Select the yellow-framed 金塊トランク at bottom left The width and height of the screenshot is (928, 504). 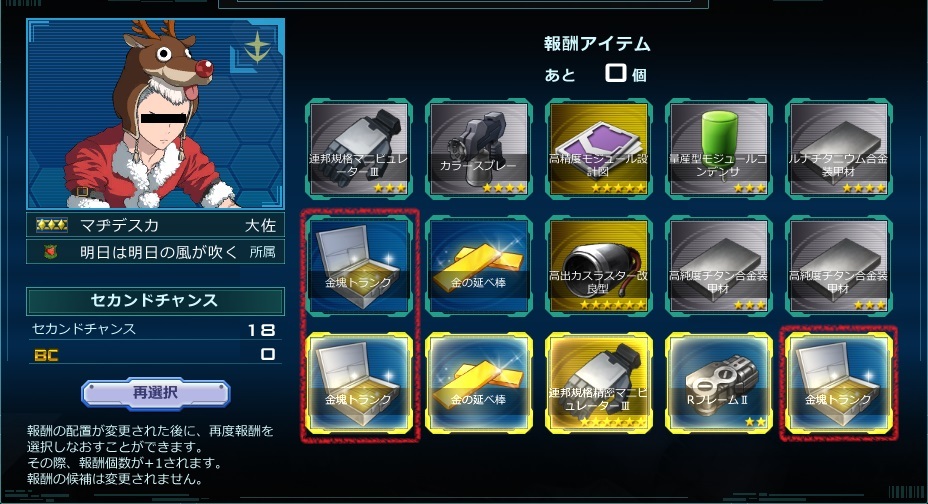(x=359, y=383)
